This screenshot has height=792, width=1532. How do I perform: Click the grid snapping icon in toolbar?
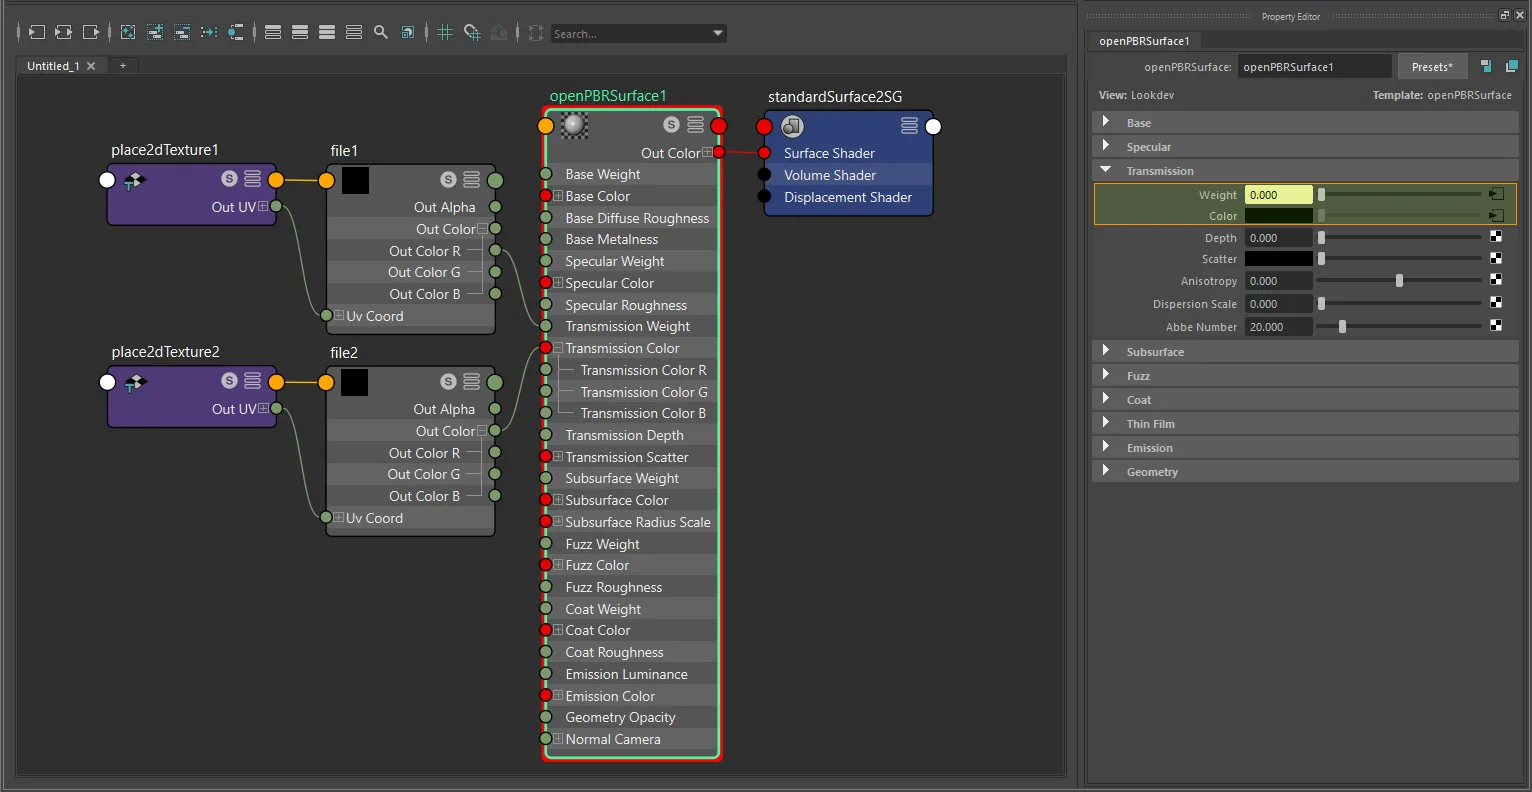coord(472,32)
